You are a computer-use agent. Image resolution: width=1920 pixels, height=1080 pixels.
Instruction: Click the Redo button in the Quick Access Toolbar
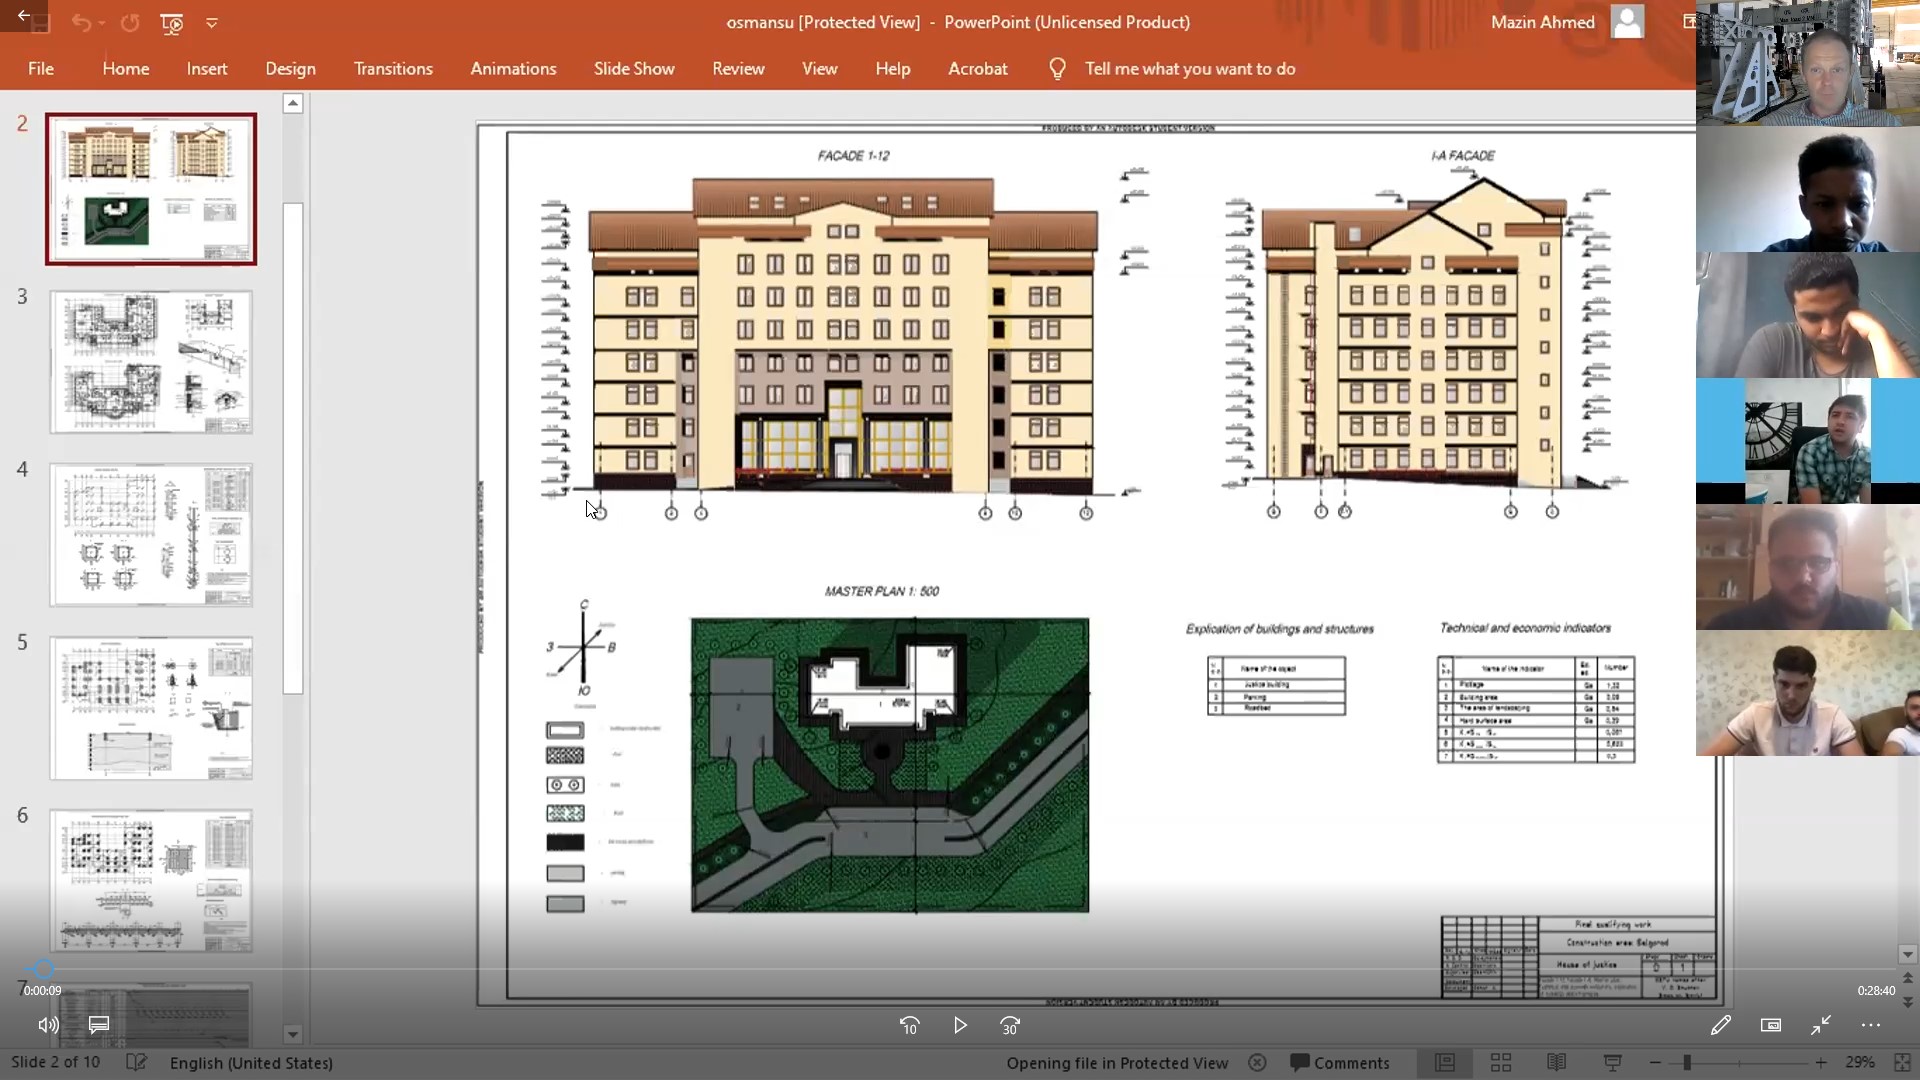pyautogui.click(x=130, y=23)
